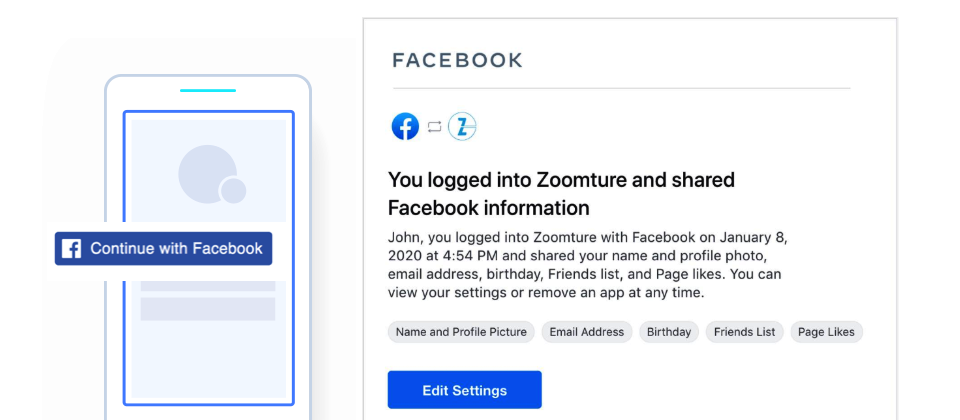
Task: Click the Zoomture Z logo icon
Action: point(462,127)
